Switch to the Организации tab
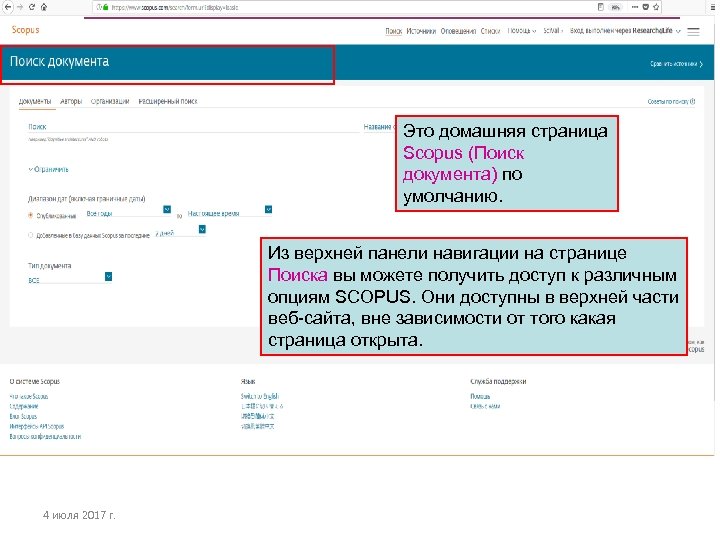This screenshot has width=720, height=540. [x=110, y=101]
